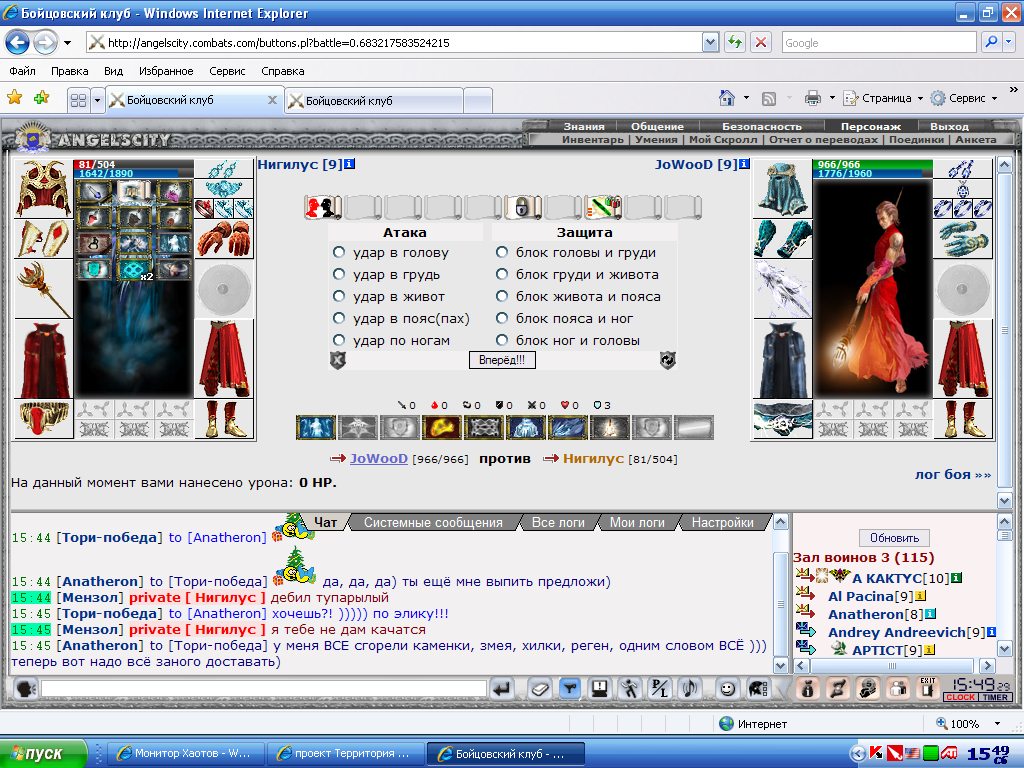Open the address bar URL dropdown arrow
The height and width of the screenshot is (768, 1024).
pos(711,42)
